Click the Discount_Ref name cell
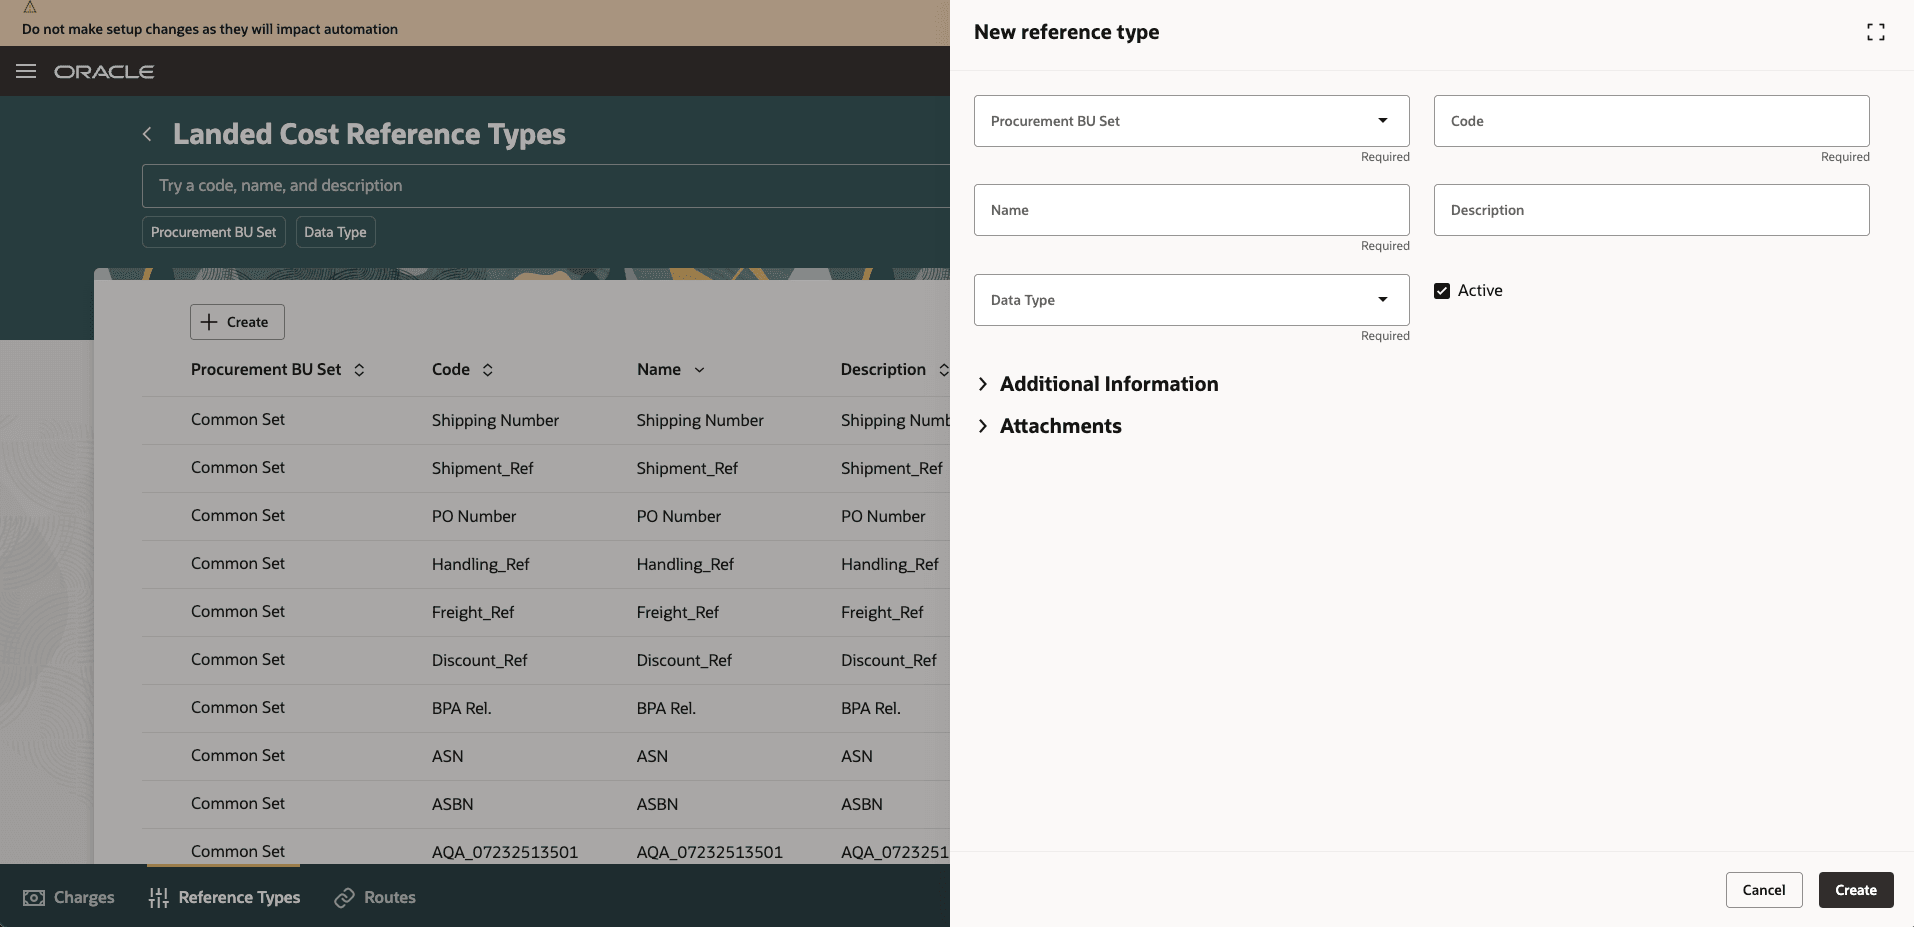The width and height of the screenshot is (1914, 927). pos(685,661)
